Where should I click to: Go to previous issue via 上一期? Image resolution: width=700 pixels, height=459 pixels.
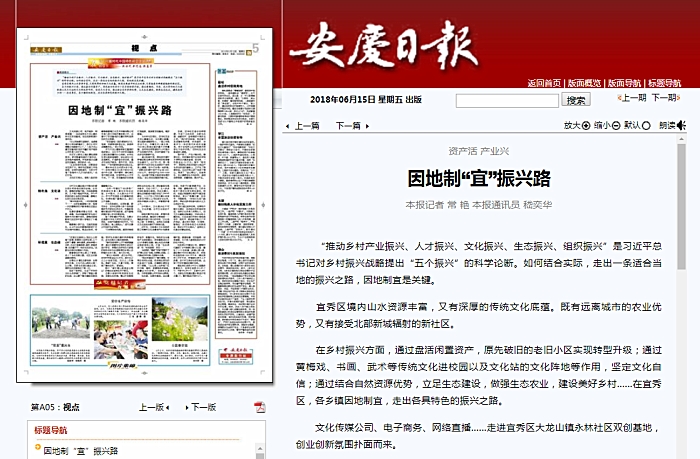click(x=629, y=99)
